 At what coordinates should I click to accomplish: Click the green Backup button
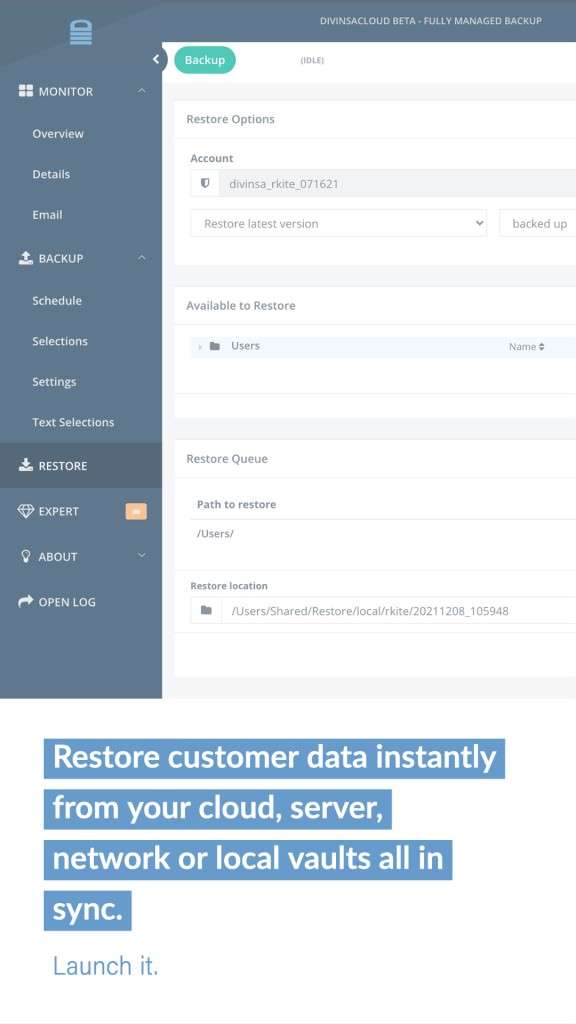click(x=204, y=60)
